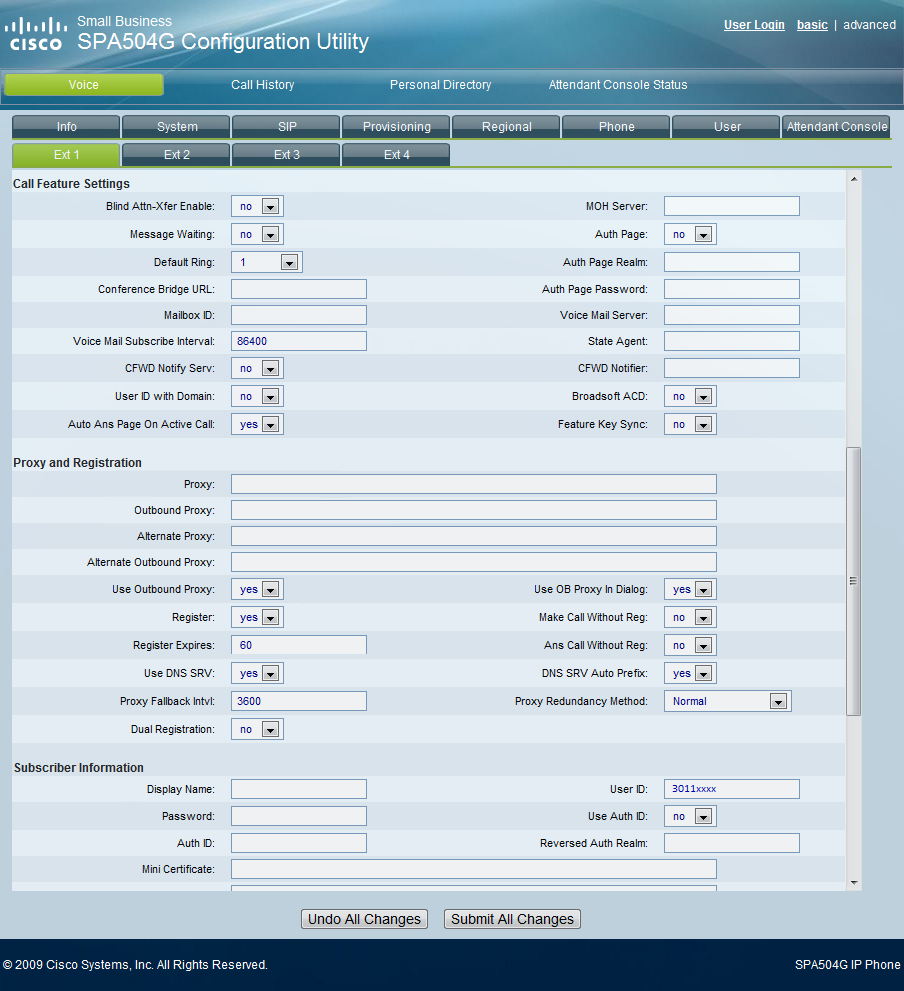Click the Proxy input field
The image size is (904, 991).
473,484
